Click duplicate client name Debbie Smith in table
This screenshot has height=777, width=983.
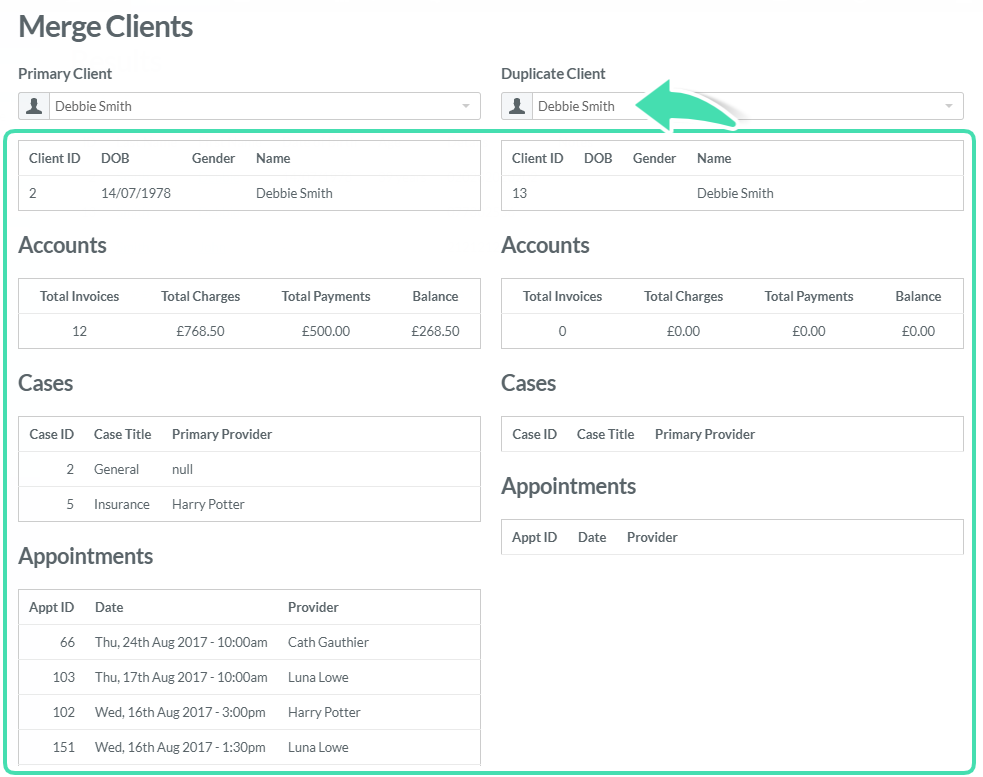click(735, 193)
